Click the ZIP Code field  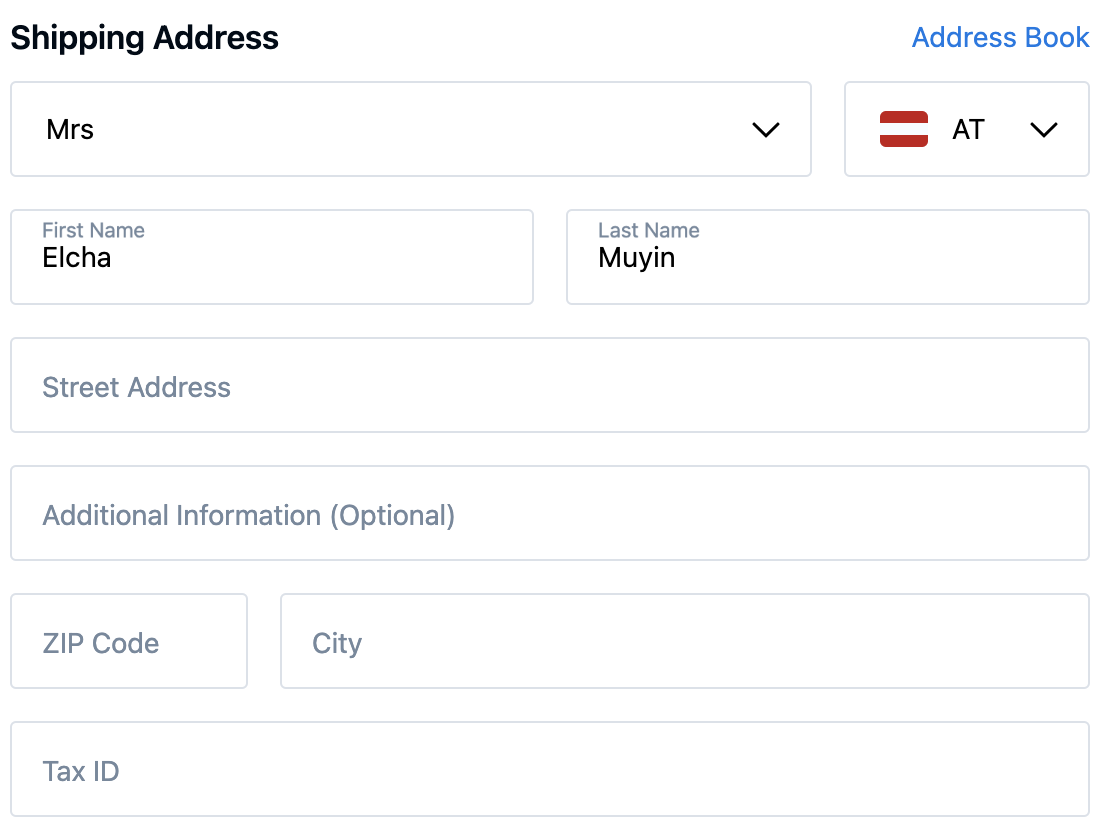tap(128, 642)
